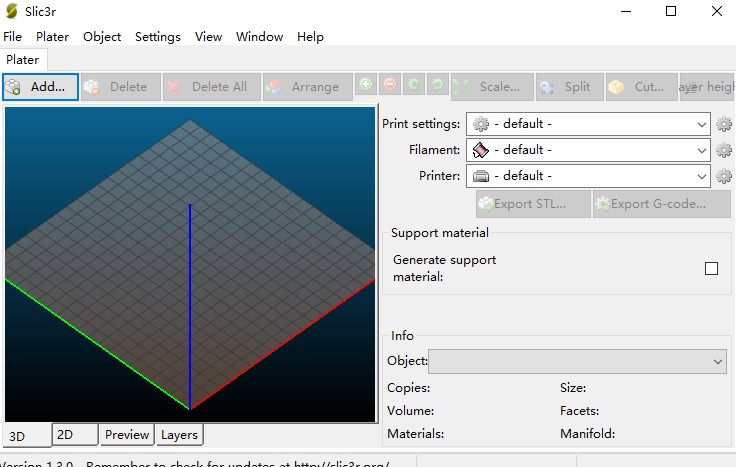Open the Settings menu

tap(158, 37)
